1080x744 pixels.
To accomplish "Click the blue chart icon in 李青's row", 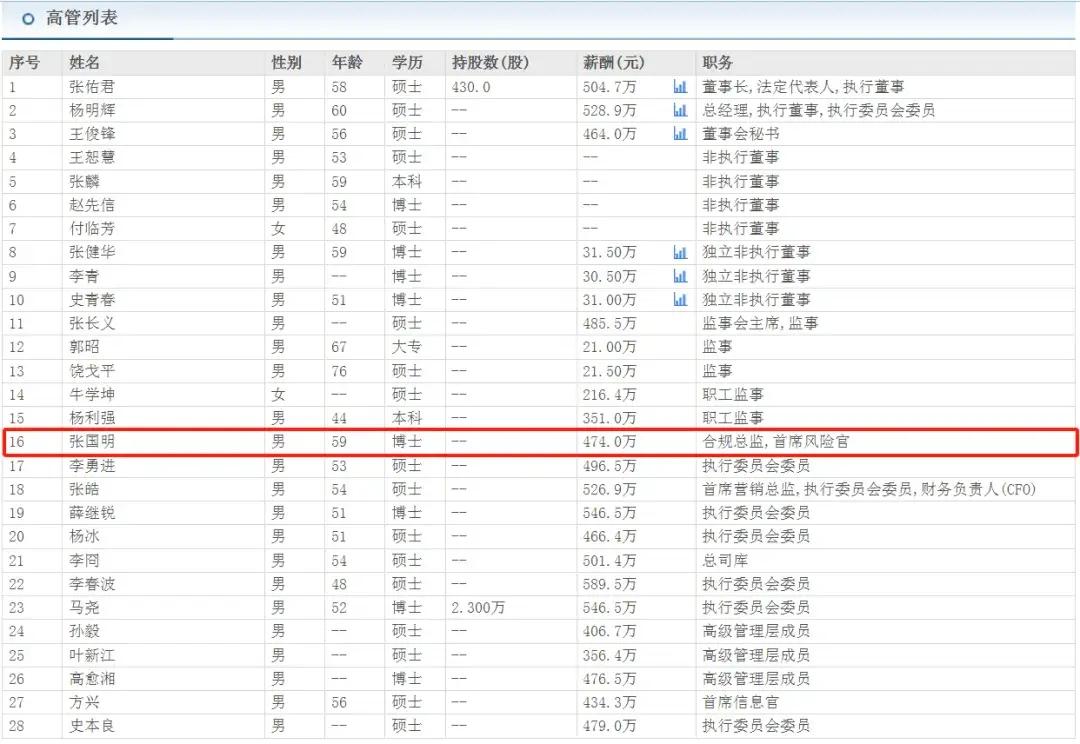I will coord(681,276).
